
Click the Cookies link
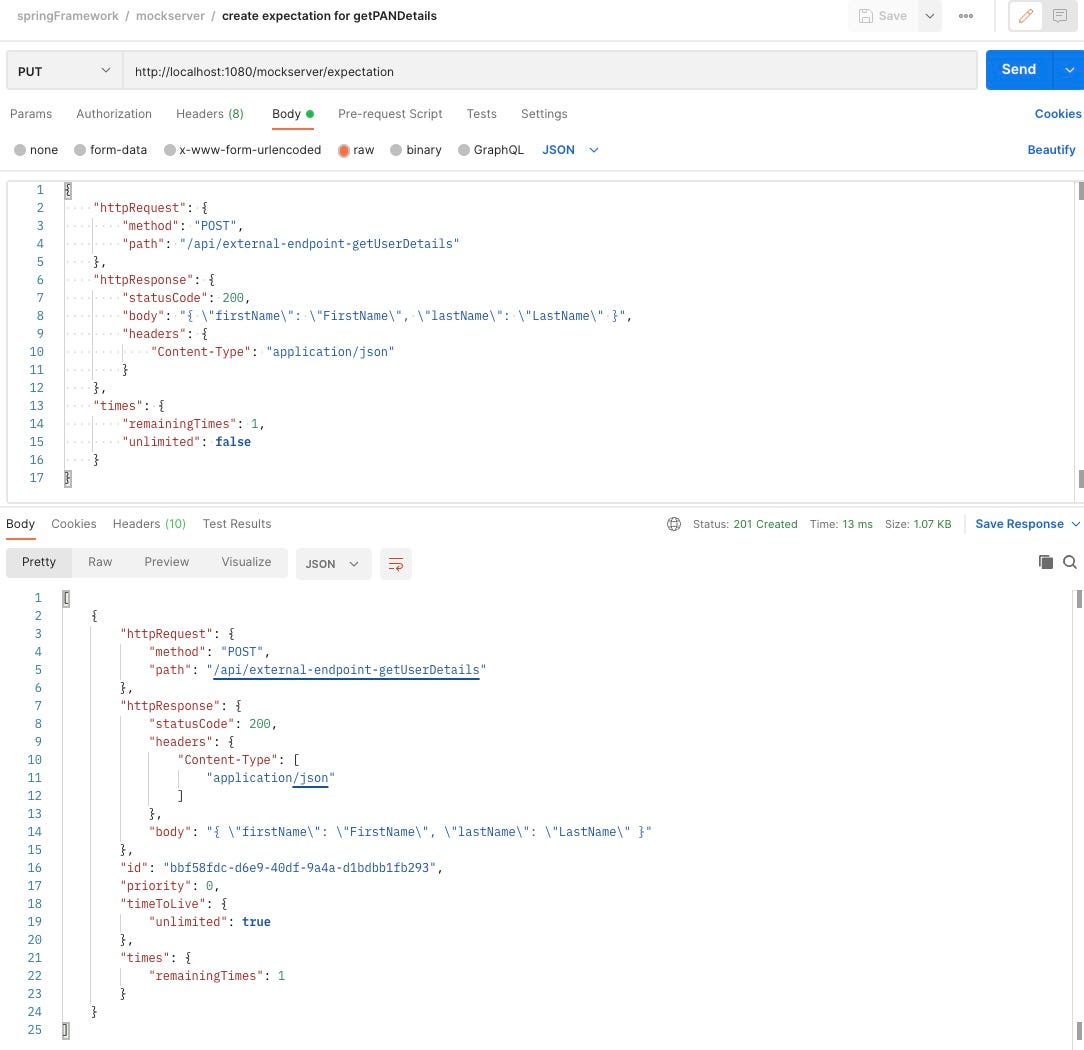pyautogui.click(x=1058, y=114)
